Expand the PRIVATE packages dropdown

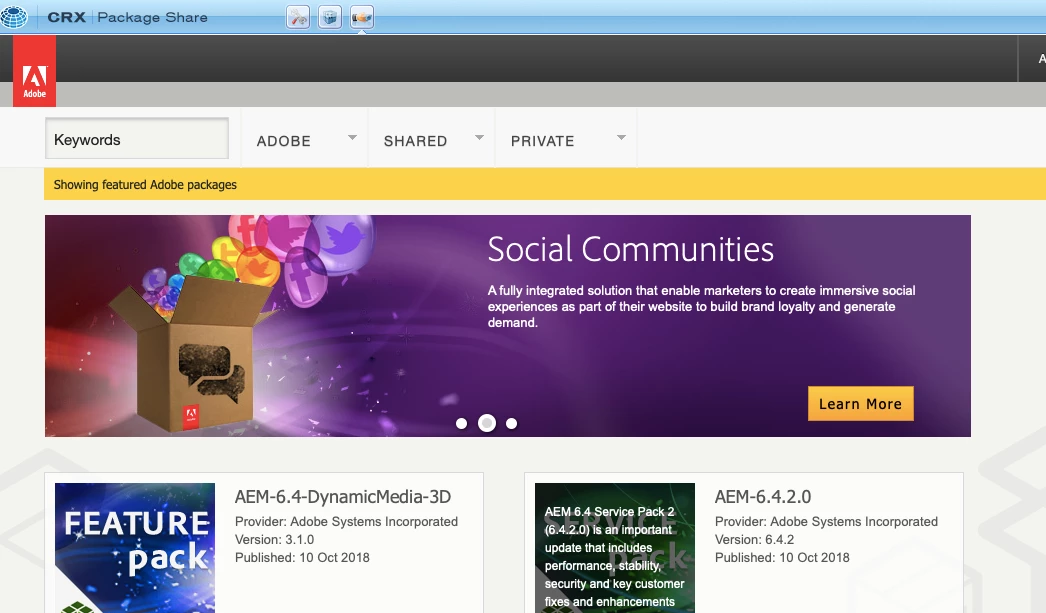(x=566, y=140)
